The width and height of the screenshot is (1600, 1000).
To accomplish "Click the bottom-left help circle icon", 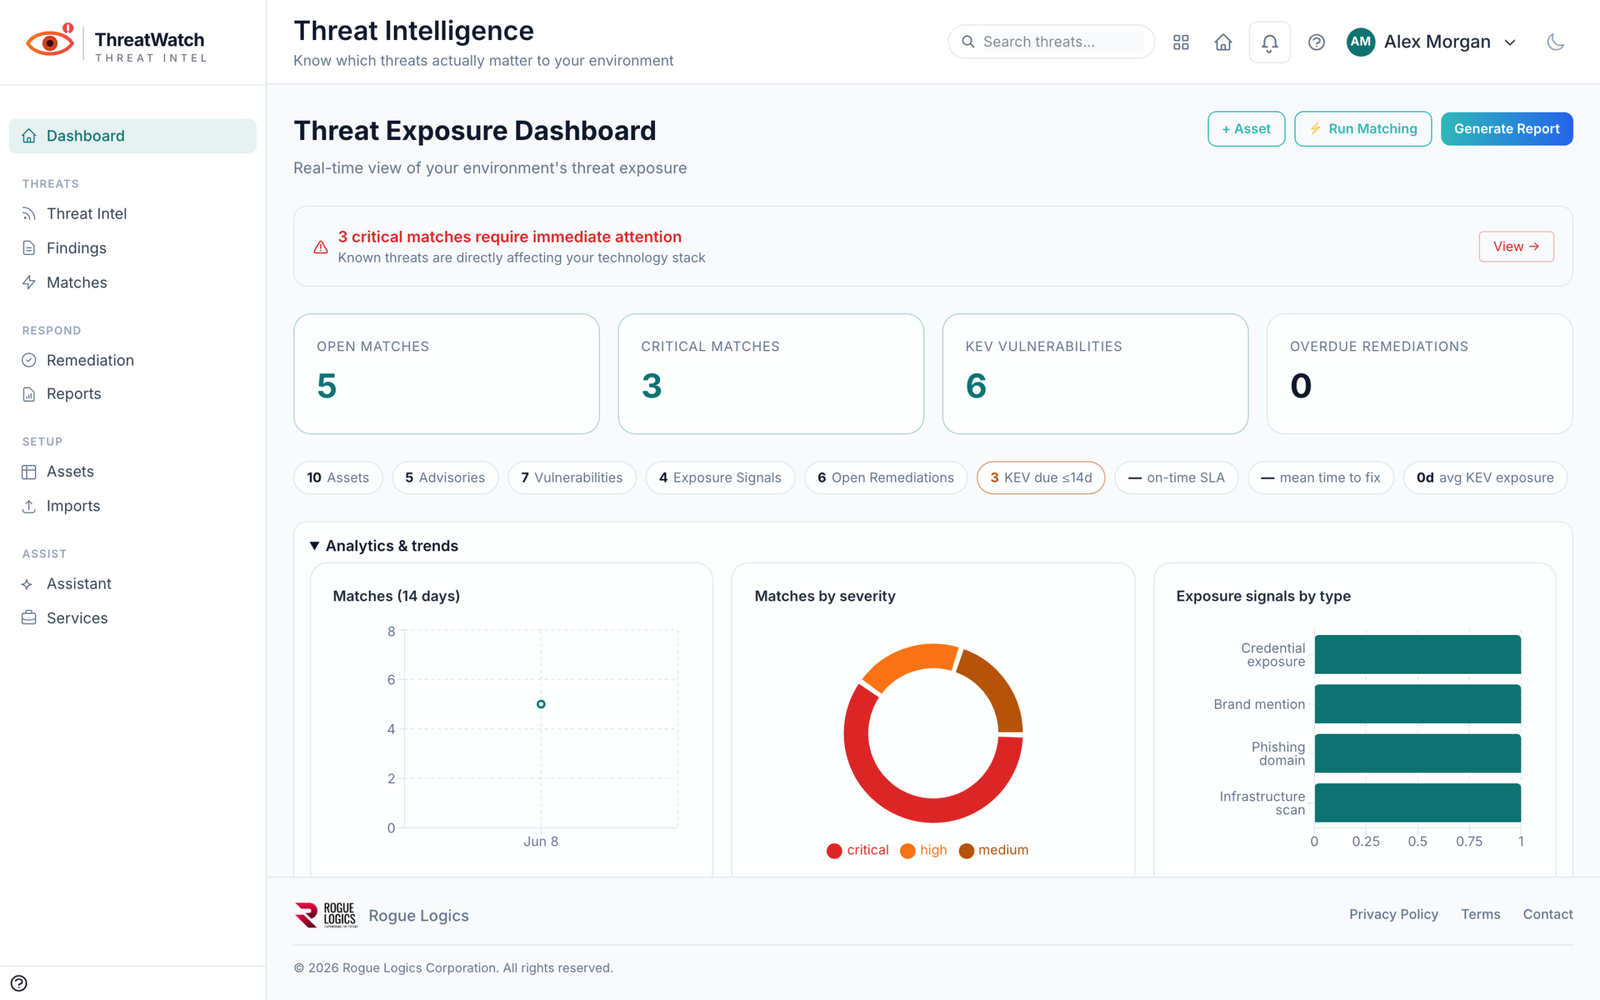I will 19,983.
